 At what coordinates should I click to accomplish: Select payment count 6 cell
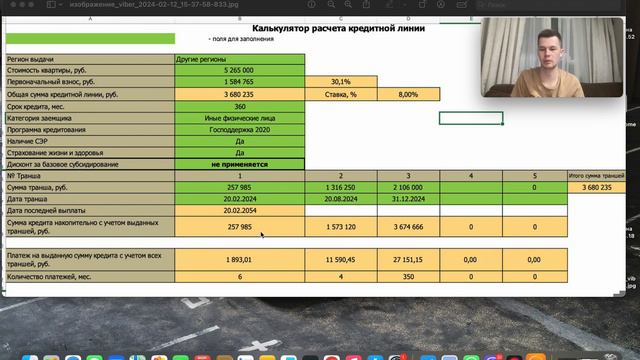point(240,277)
